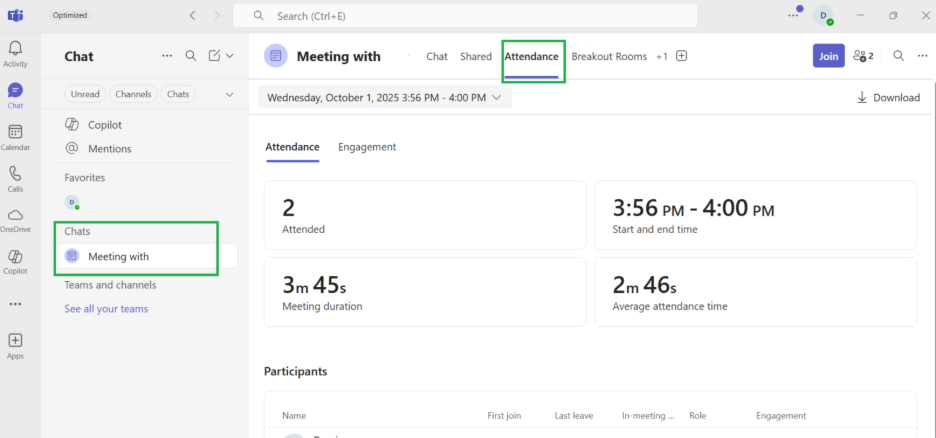Image resolution: width=936 pixels, height=438 pixels.
Task: Select the Chat icon in left rail
Action: click(15, 96)
